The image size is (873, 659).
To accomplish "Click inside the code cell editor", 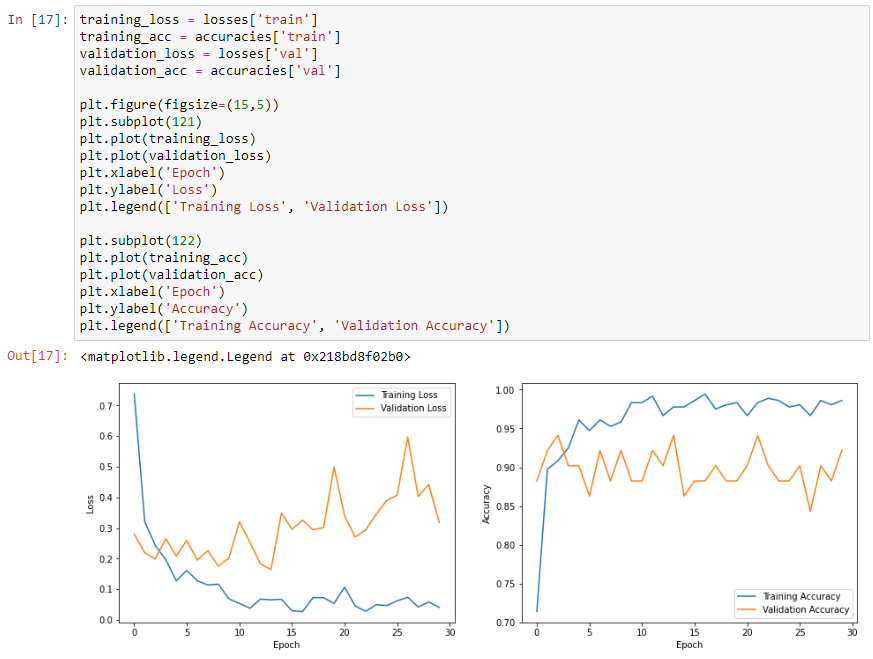I will pyautogui.click(x=472, y=173).
